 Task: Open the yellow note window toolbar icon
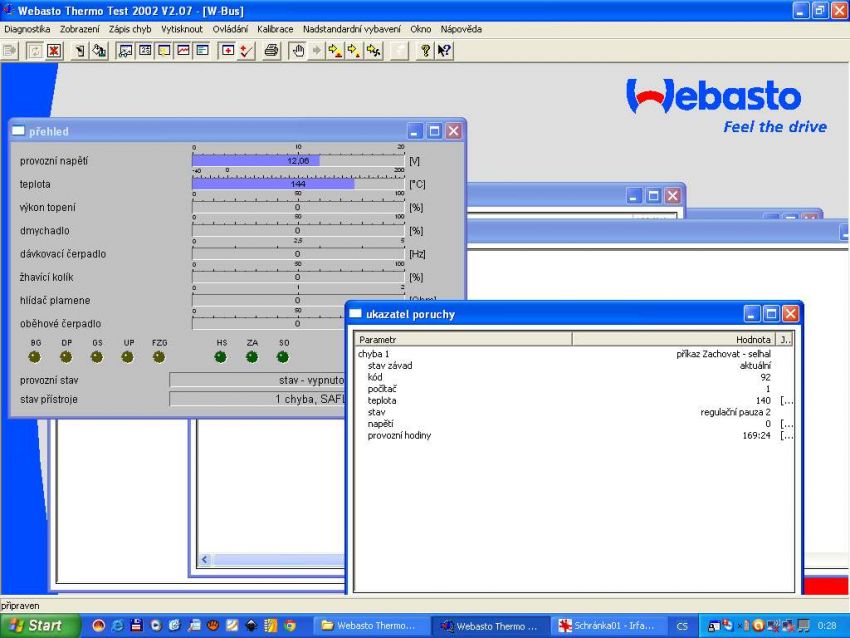(x=164, y=51)
